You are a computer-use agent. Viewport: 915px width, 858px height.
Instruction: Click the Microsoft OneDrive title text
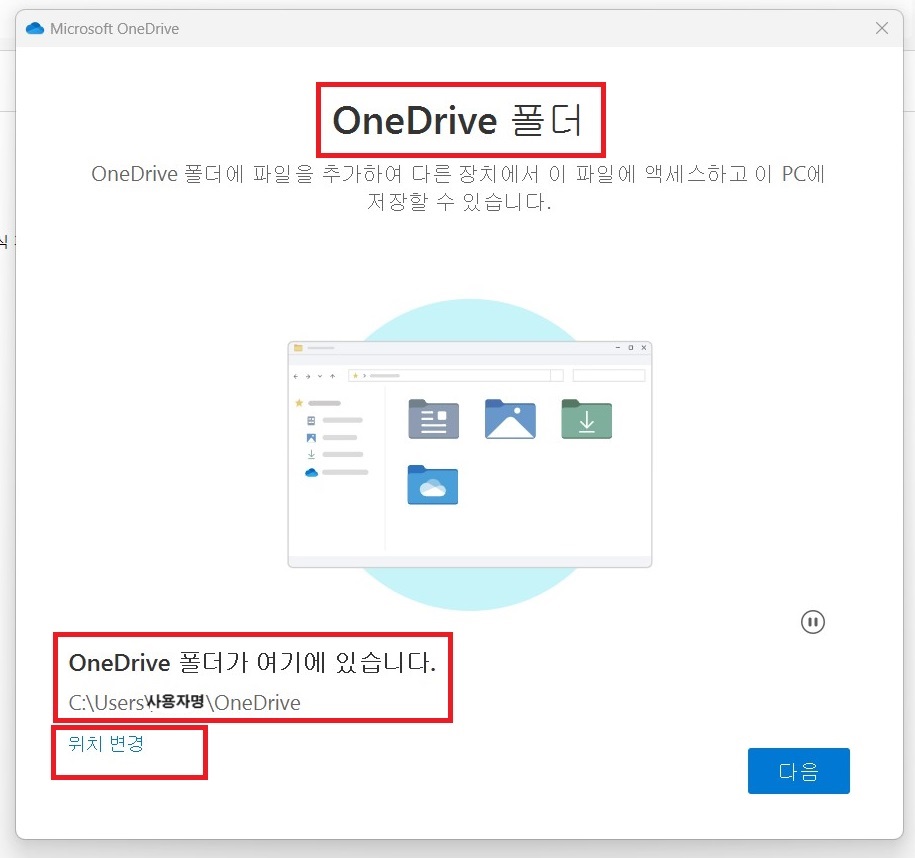(114, 29)
